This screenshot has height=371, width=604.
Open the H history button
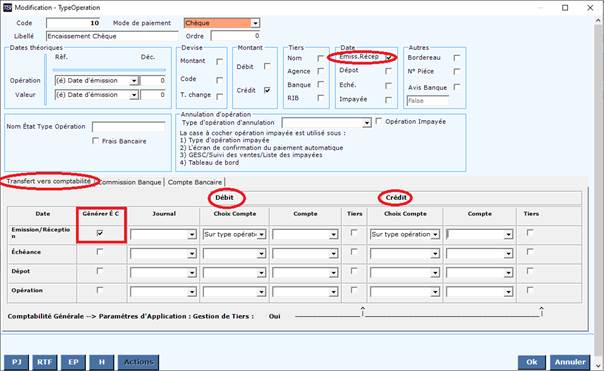coord(102,362)
